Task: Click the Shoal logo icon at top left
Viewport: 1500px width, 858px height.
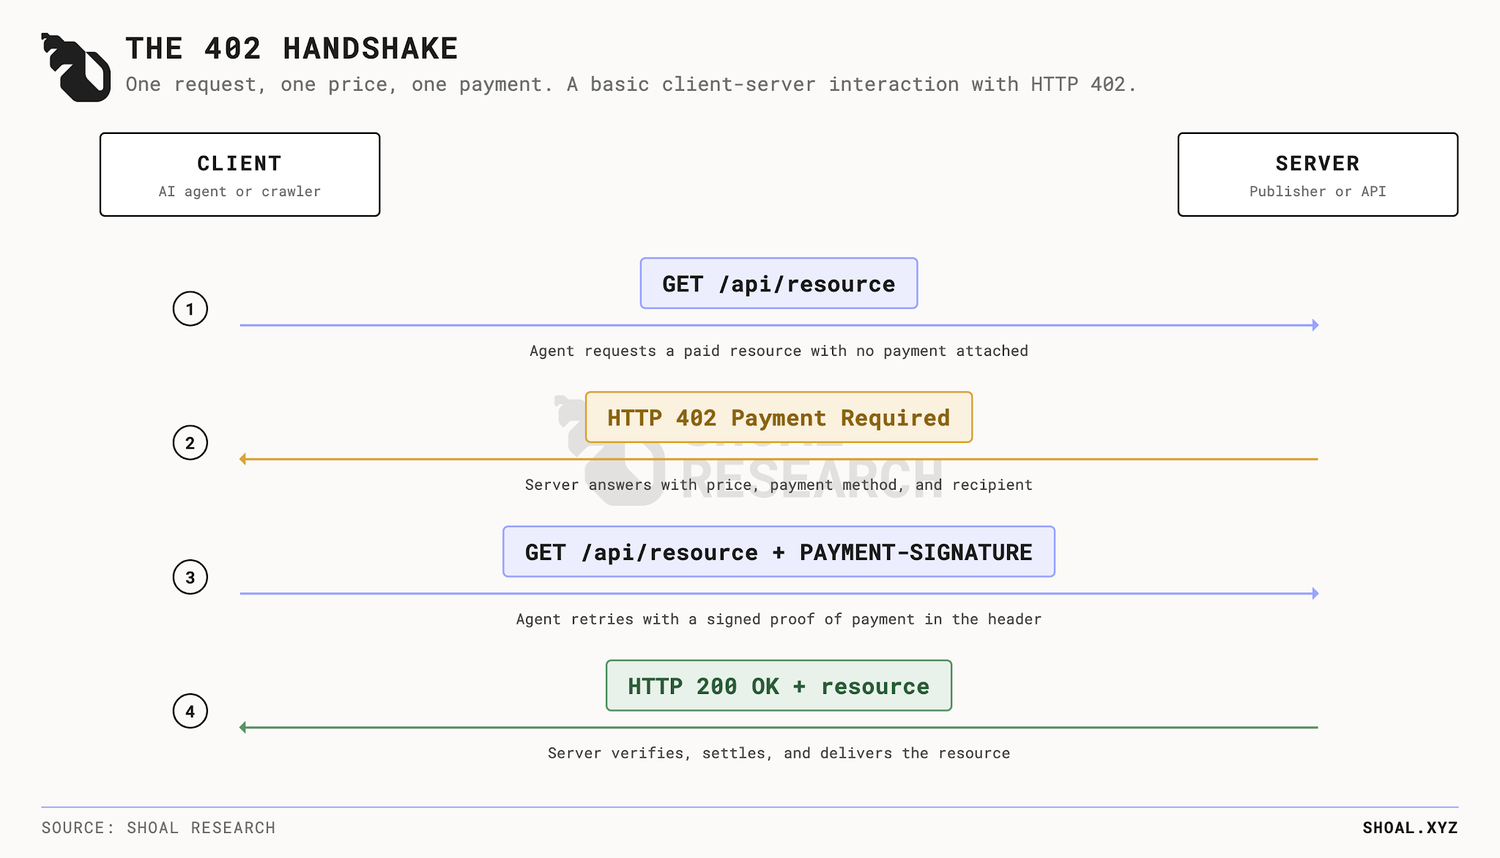Action: point(76,67)
